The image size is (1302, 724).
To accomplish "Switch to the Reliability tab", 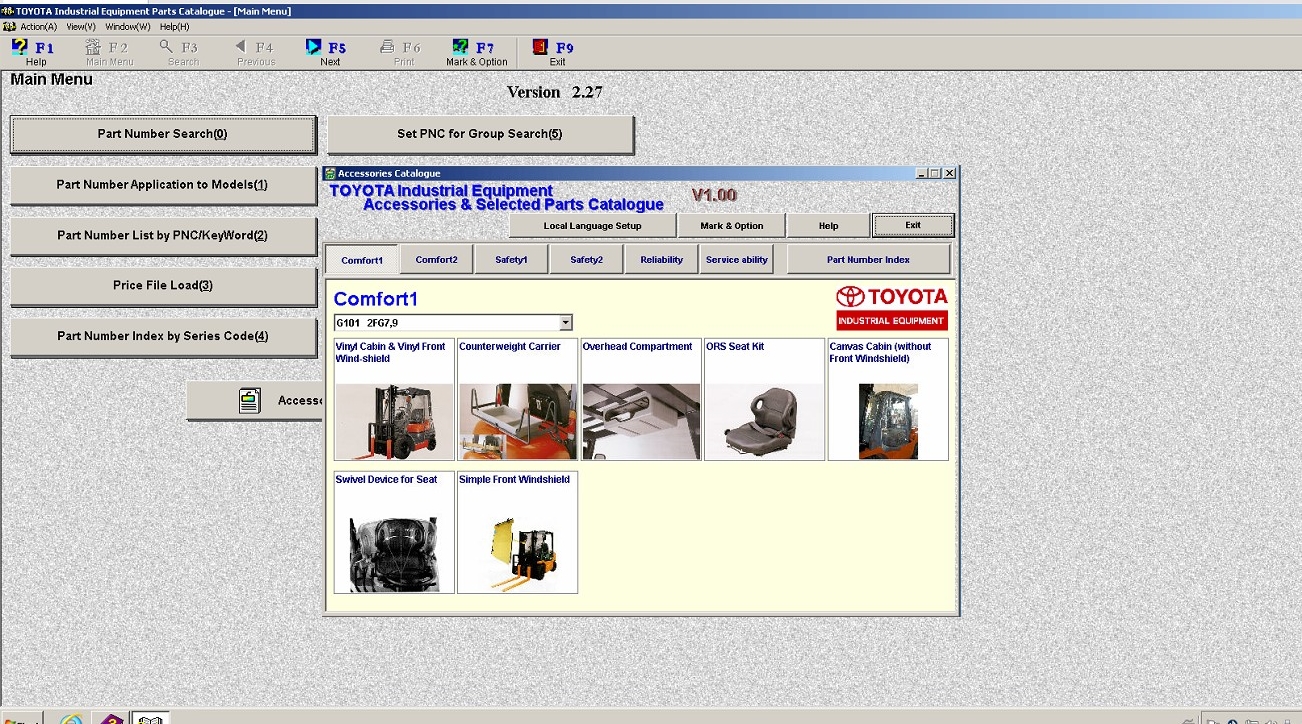I will click(661, 260).
